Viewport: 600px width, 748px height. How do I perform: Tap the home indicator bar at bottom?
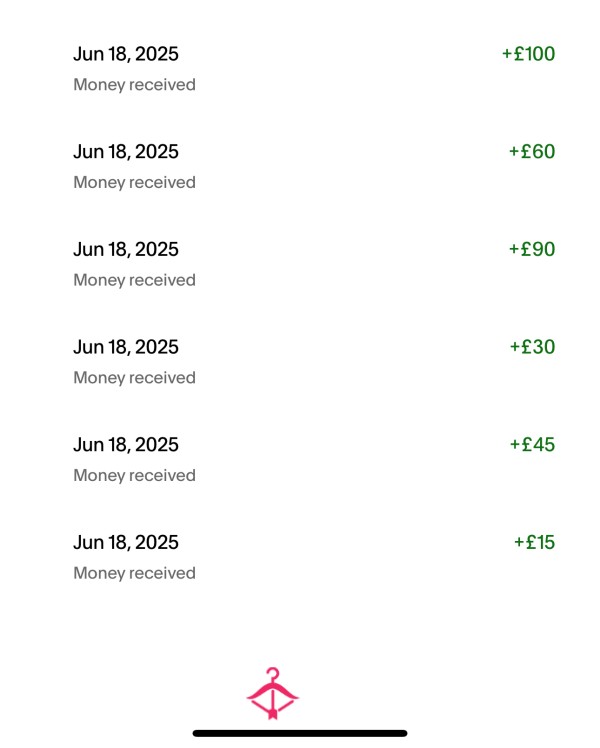click(300, 733)
